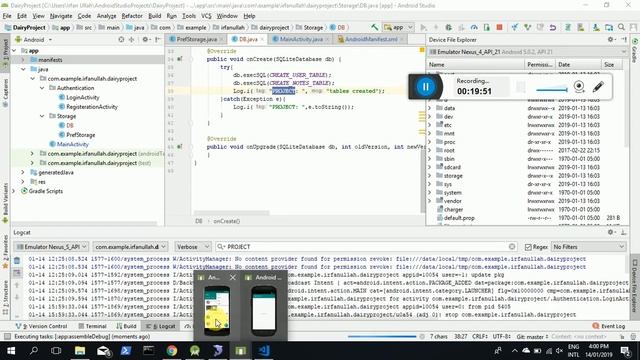
Task: Click the Search Everywhere magnifier icon
Action: tap(622, 27)
